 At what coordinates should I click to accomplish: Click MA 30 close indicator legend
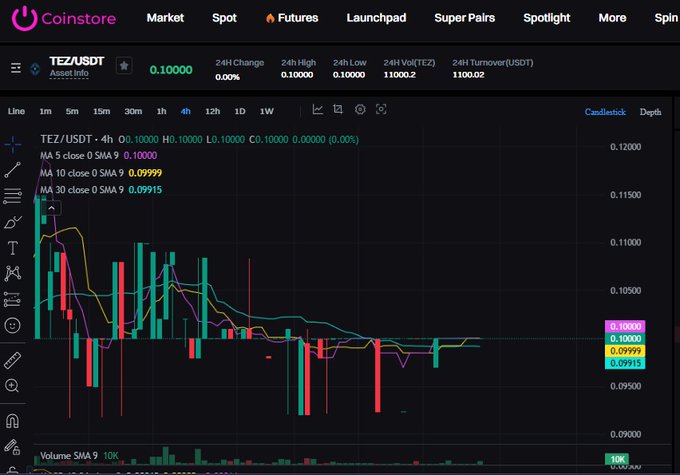click(x=82, y=190)
